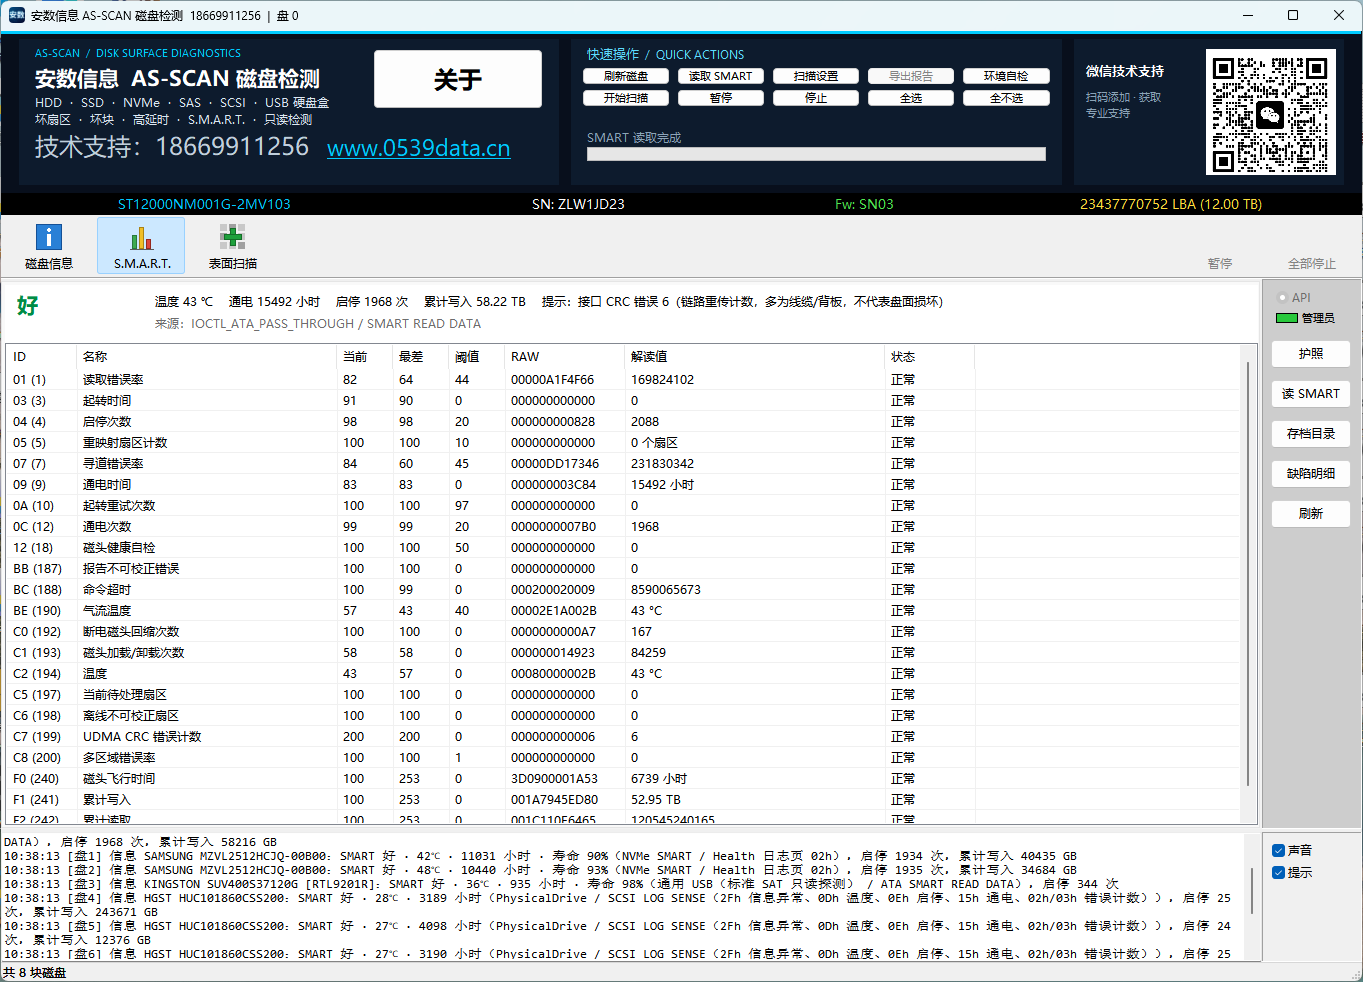Open the 存档目录 archive folder

[x=1311, y=434]
